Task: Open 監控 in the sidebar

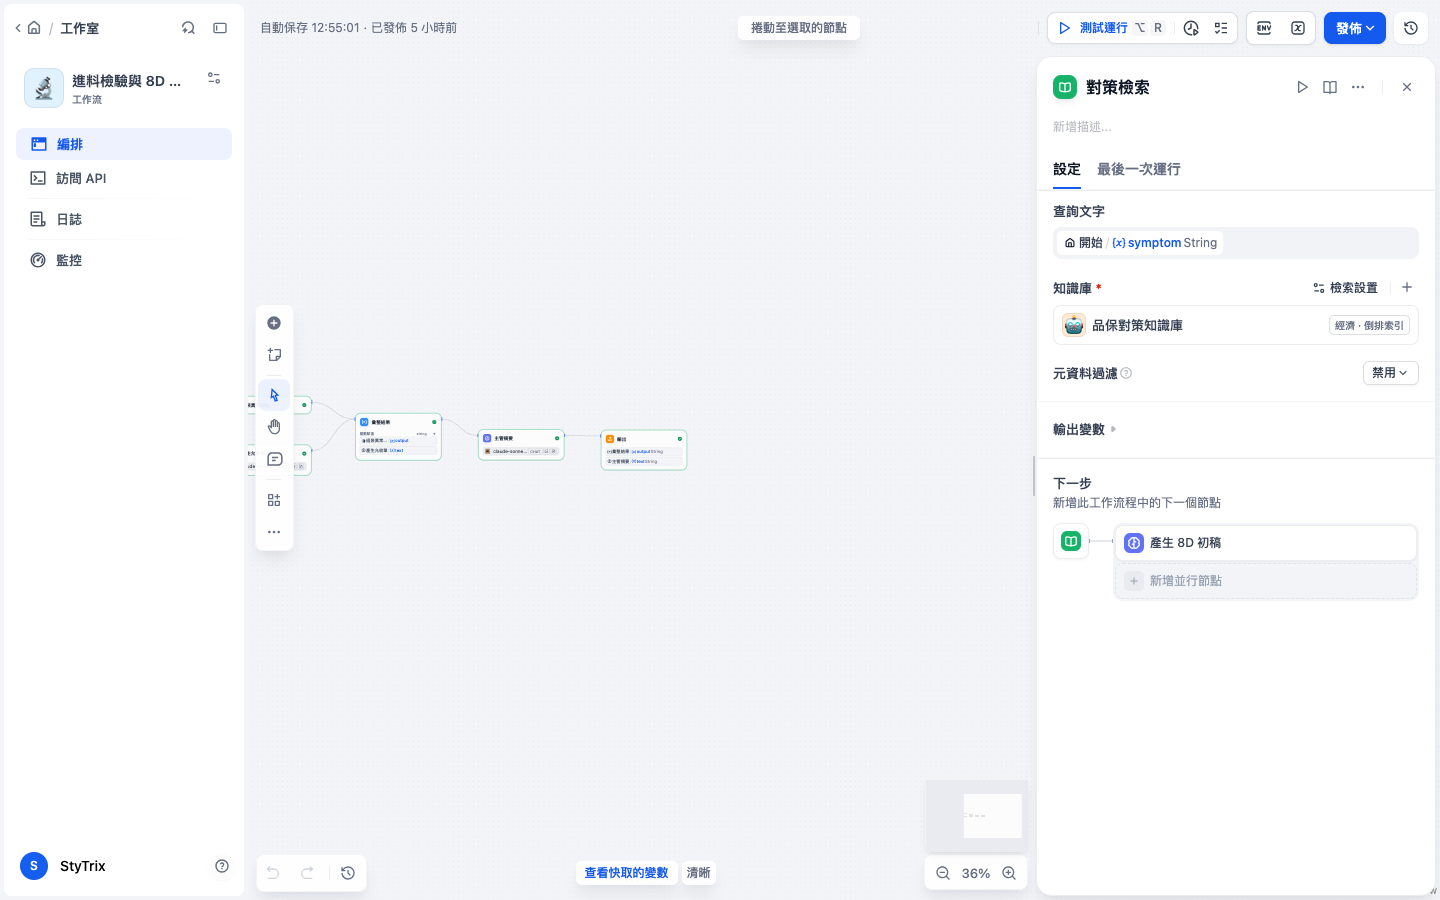Action: coord(124,260)
